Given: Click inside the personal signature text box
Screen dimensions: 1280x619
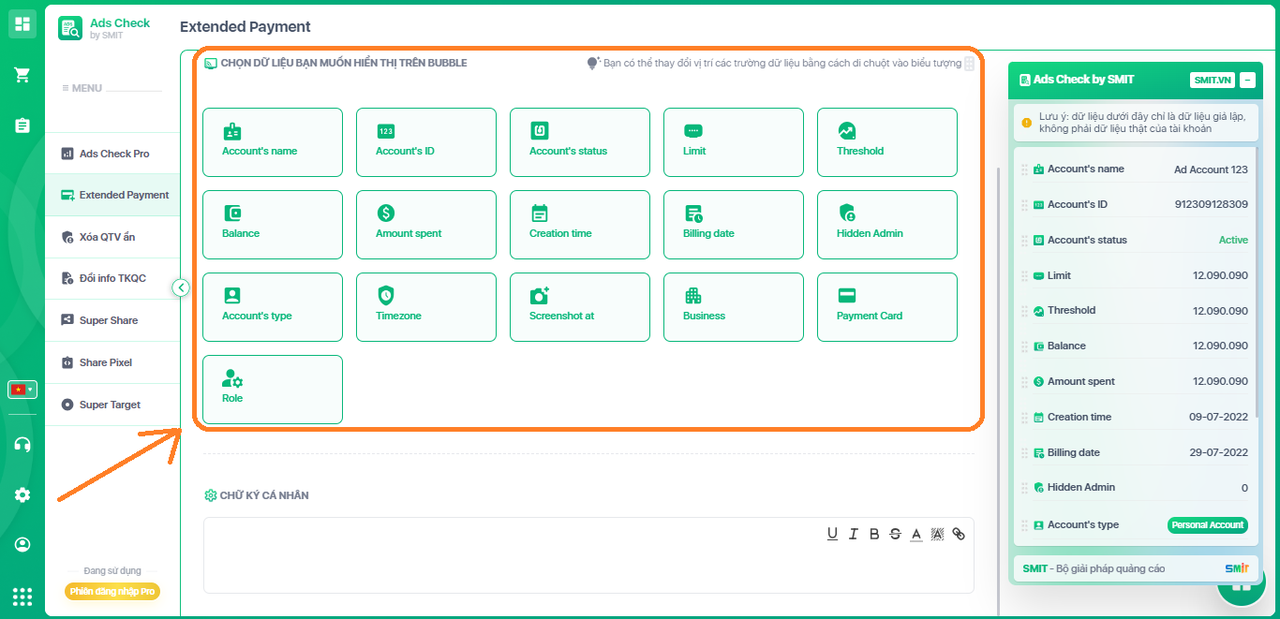Looking at the screenshot, I should point(587,568).
